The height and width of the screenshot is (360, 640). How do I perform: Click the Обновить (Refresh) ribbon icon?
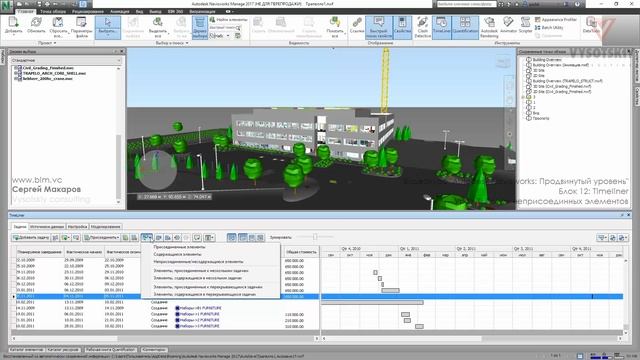pos(36,25)
